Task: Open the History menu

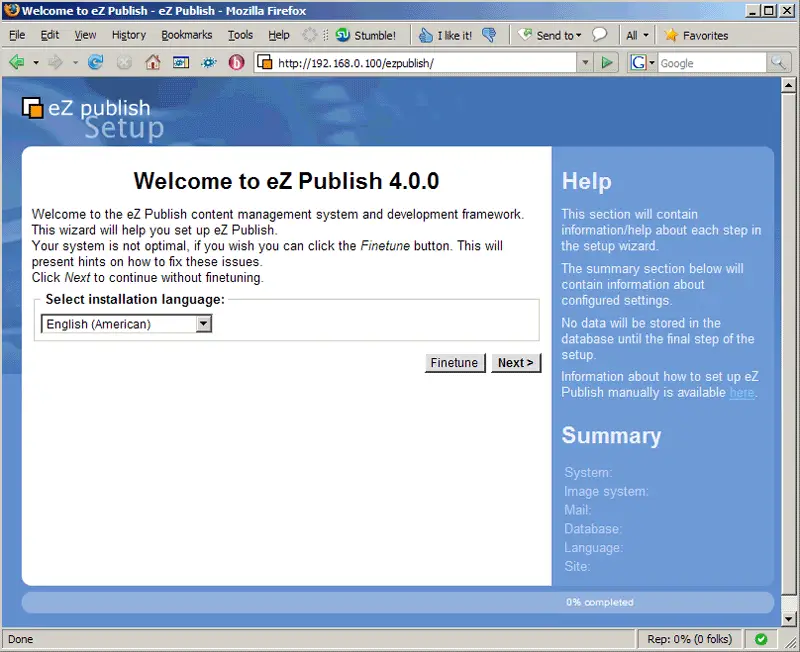Action: coord(129,35)
